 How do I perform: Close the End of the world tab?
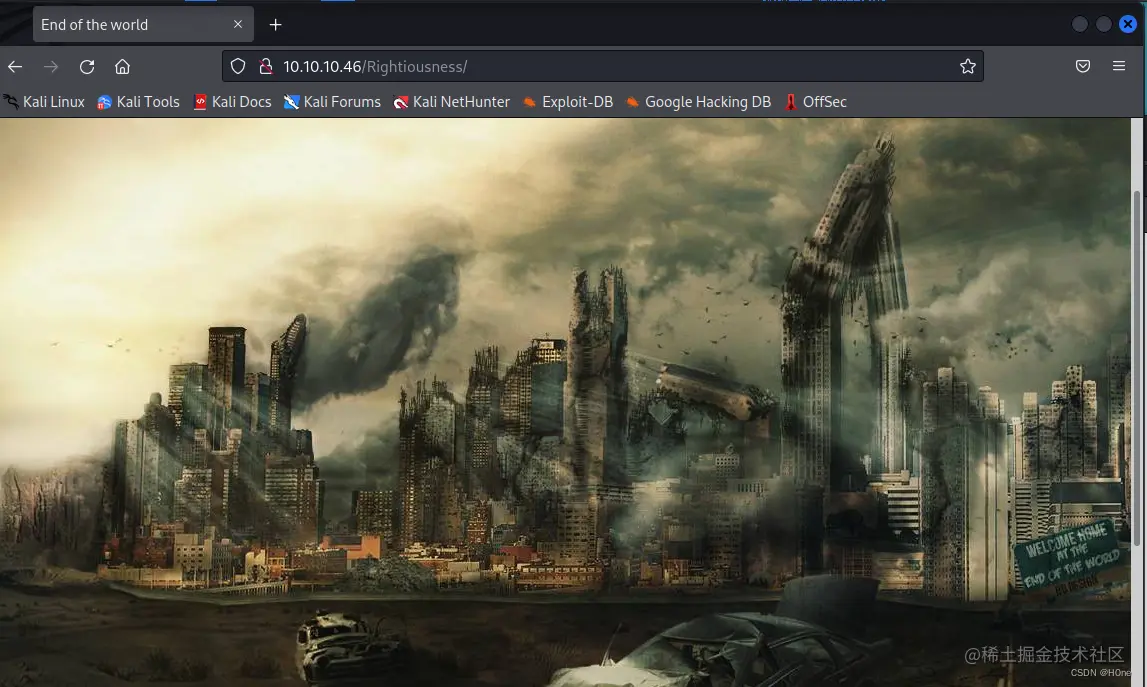[x=238, y=24]
